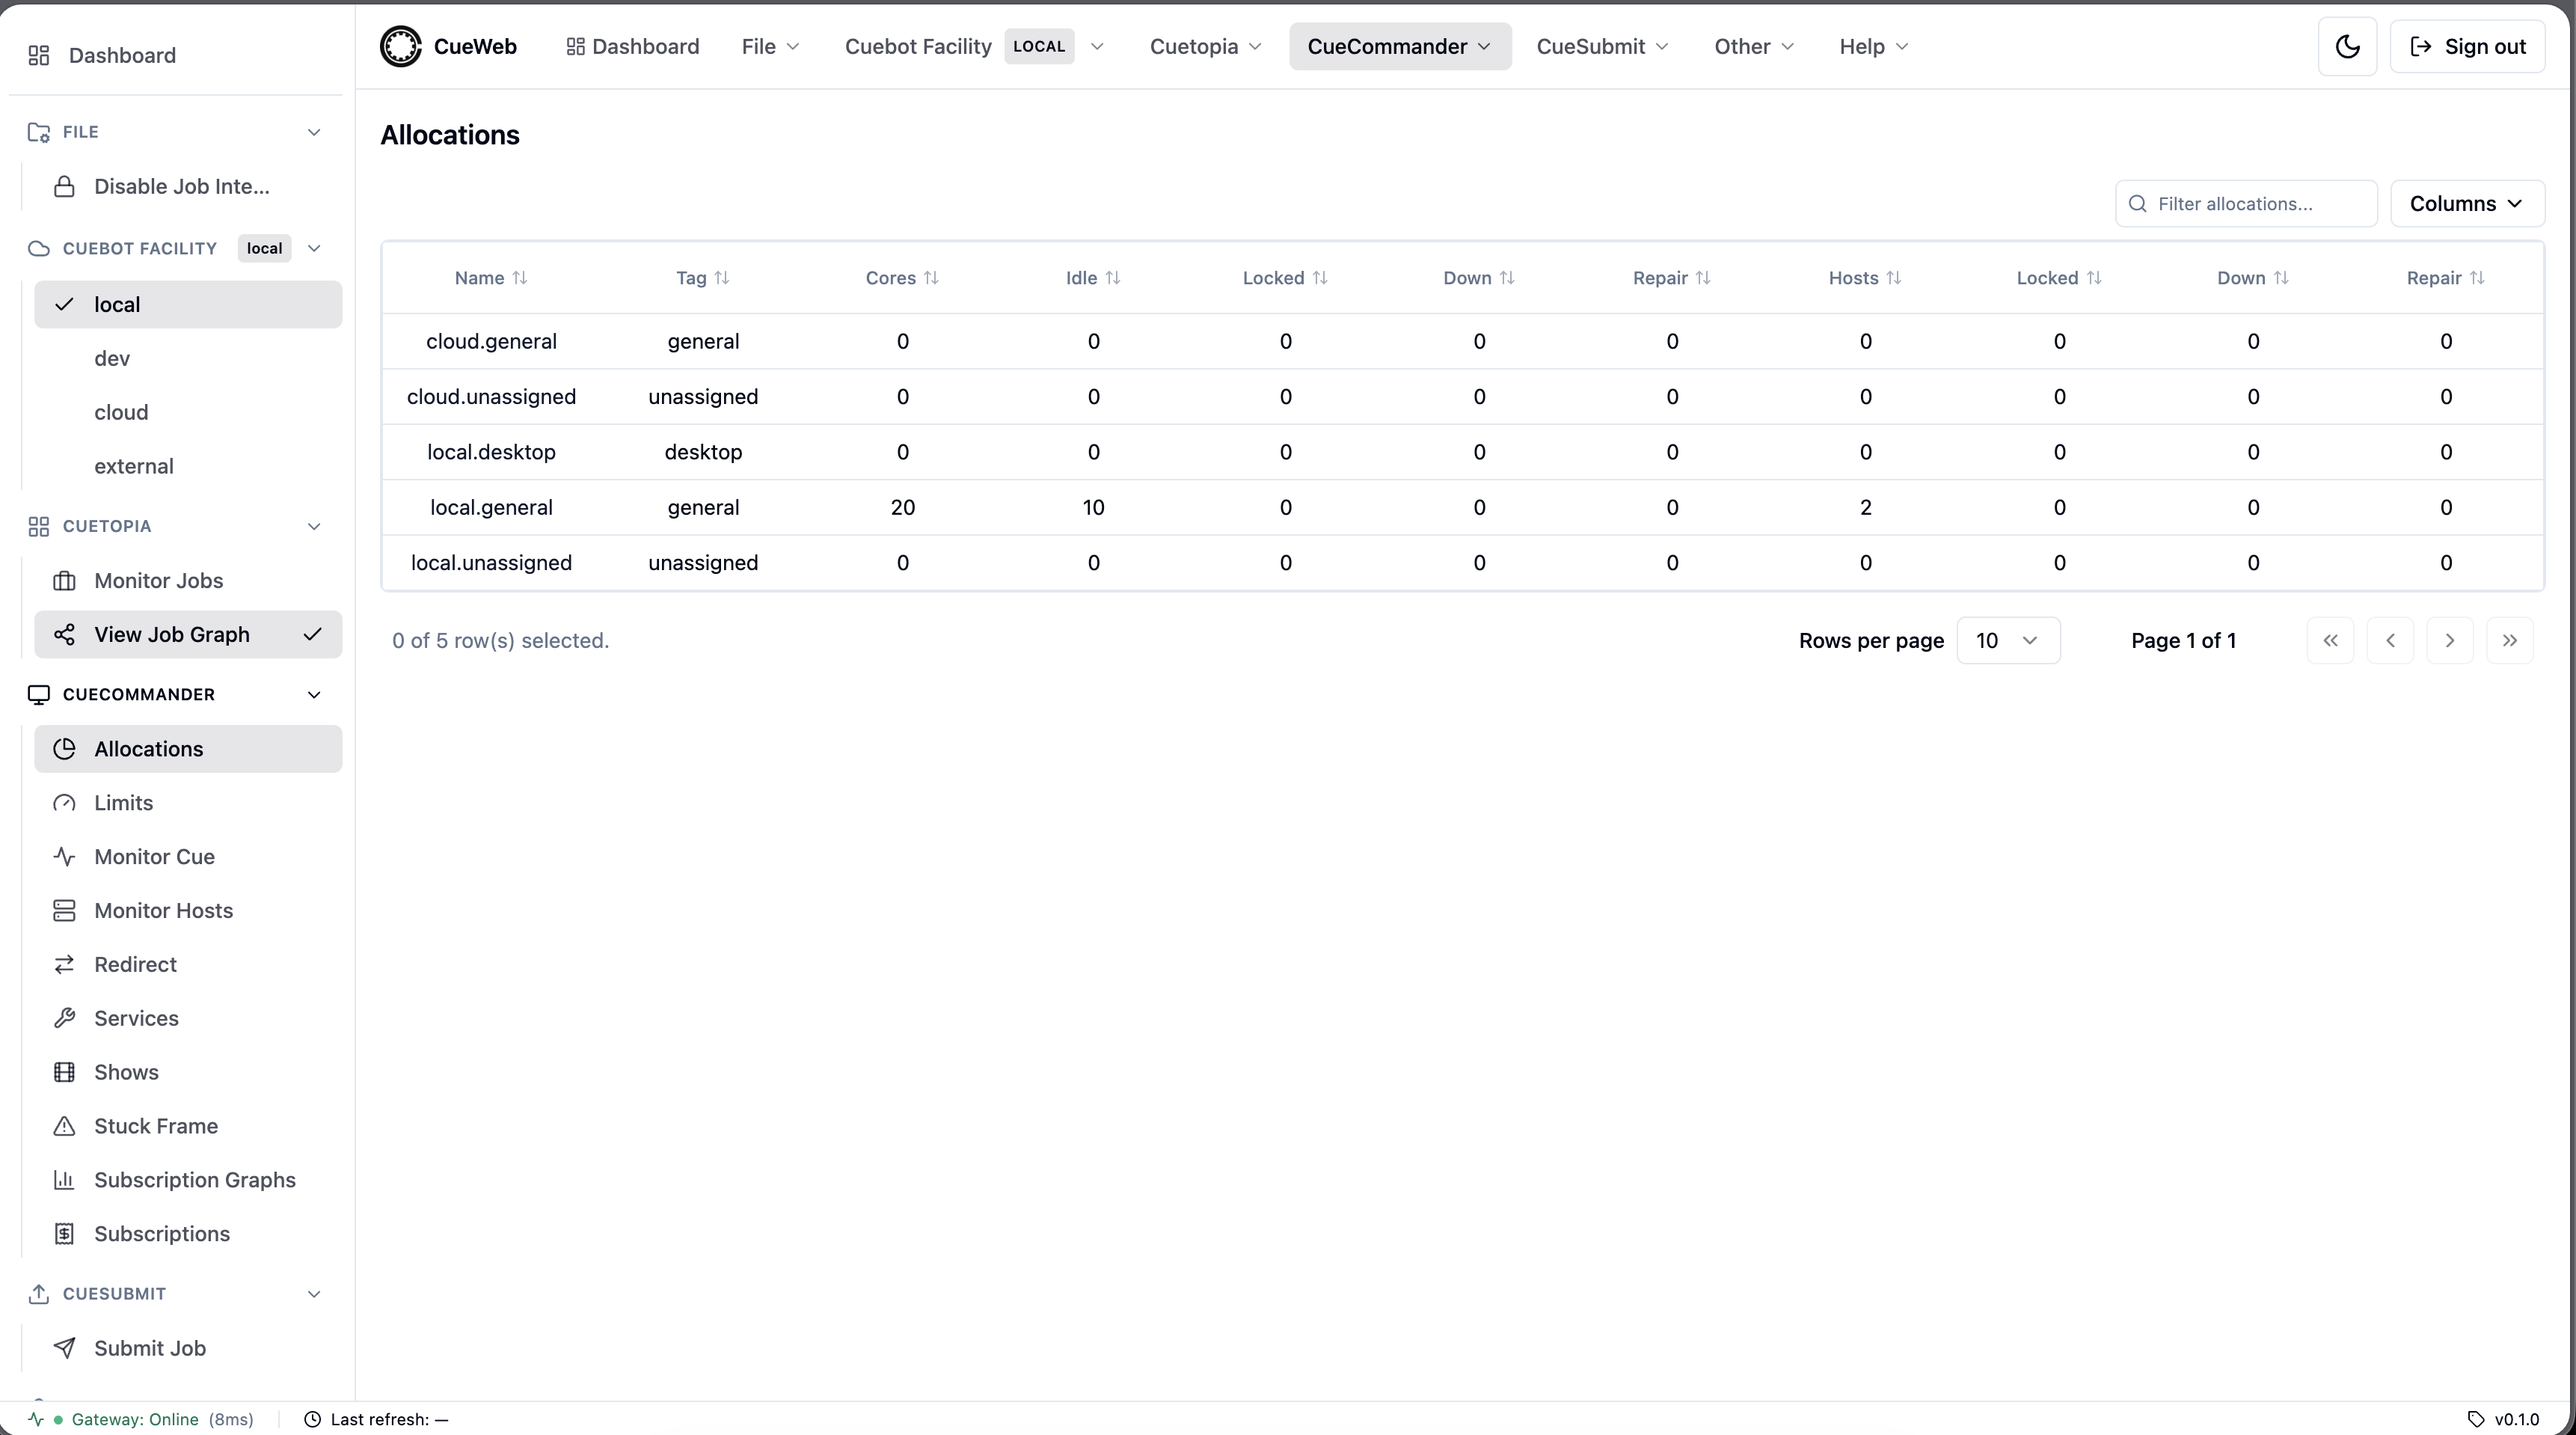
Task: Select the local.unassigned allocation row
Action: (x=1462, y=563)
